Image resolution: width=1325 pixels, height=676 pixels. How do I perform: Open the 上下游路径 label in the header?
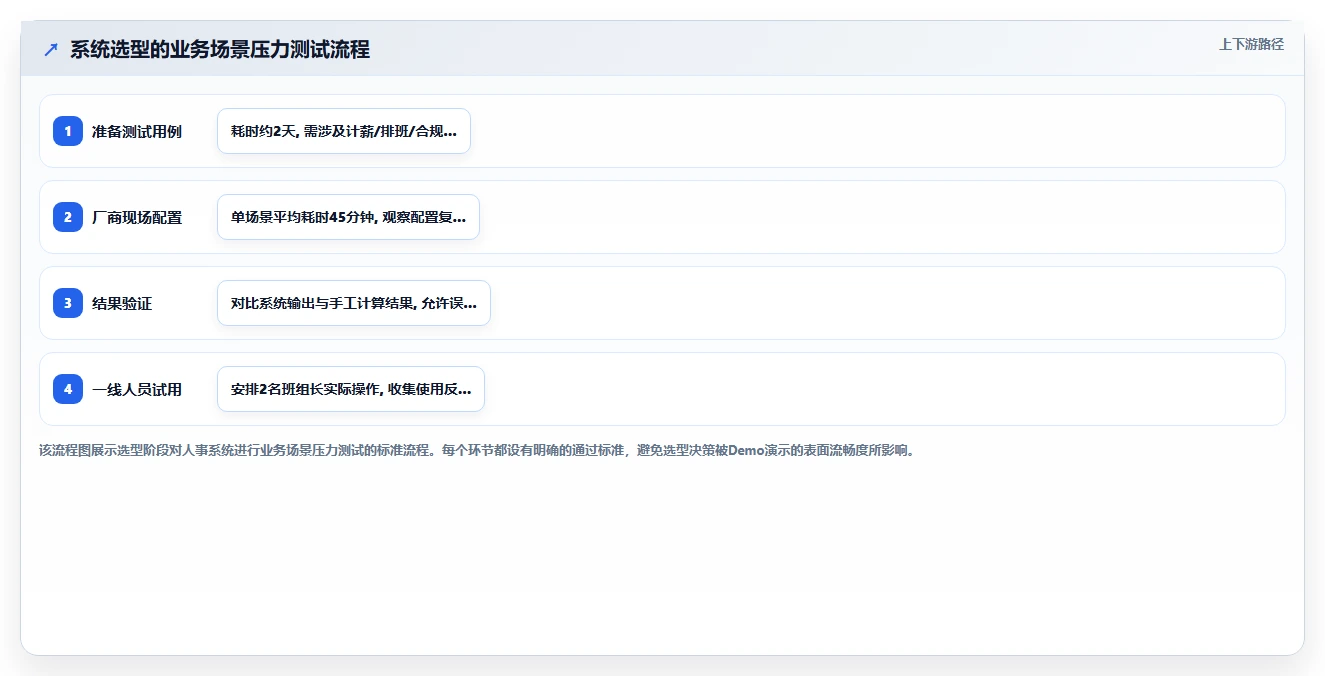1251,44
